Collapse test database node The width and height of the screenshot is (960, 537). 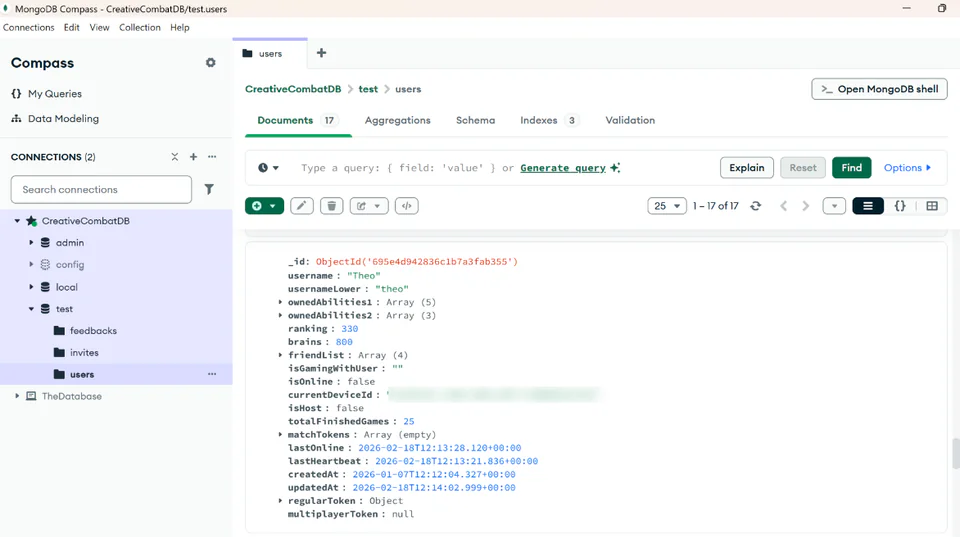31,309
